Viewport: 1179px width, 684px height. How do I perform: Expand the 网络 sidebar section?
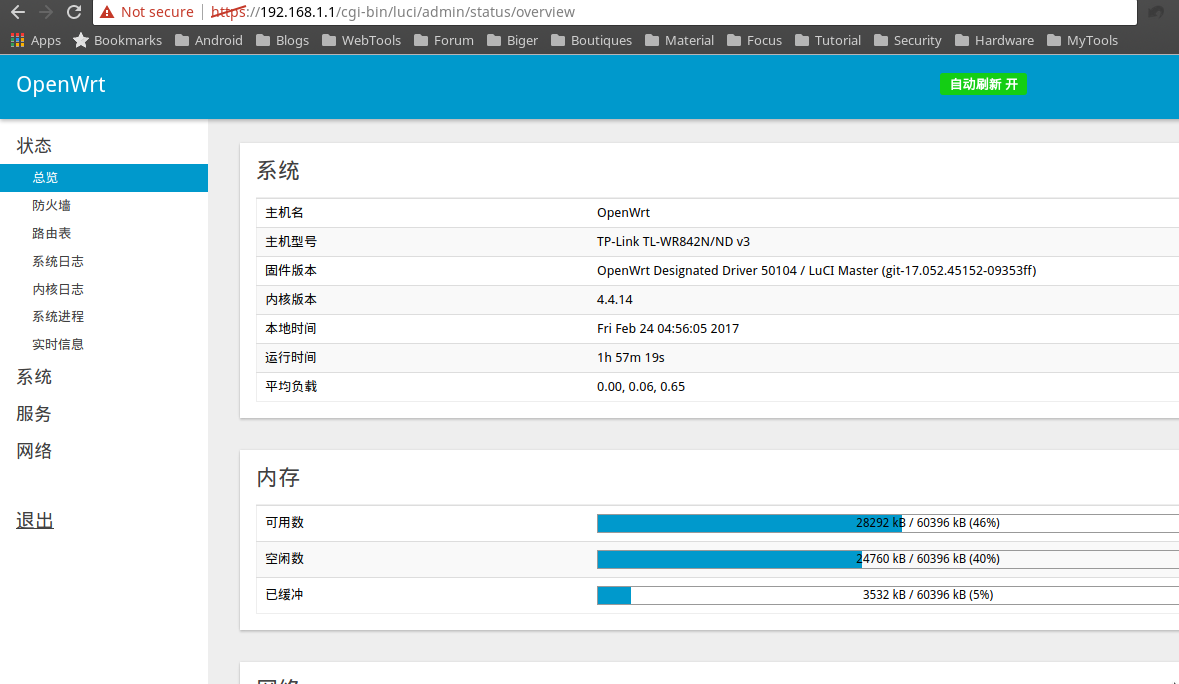tap(34, 451)
